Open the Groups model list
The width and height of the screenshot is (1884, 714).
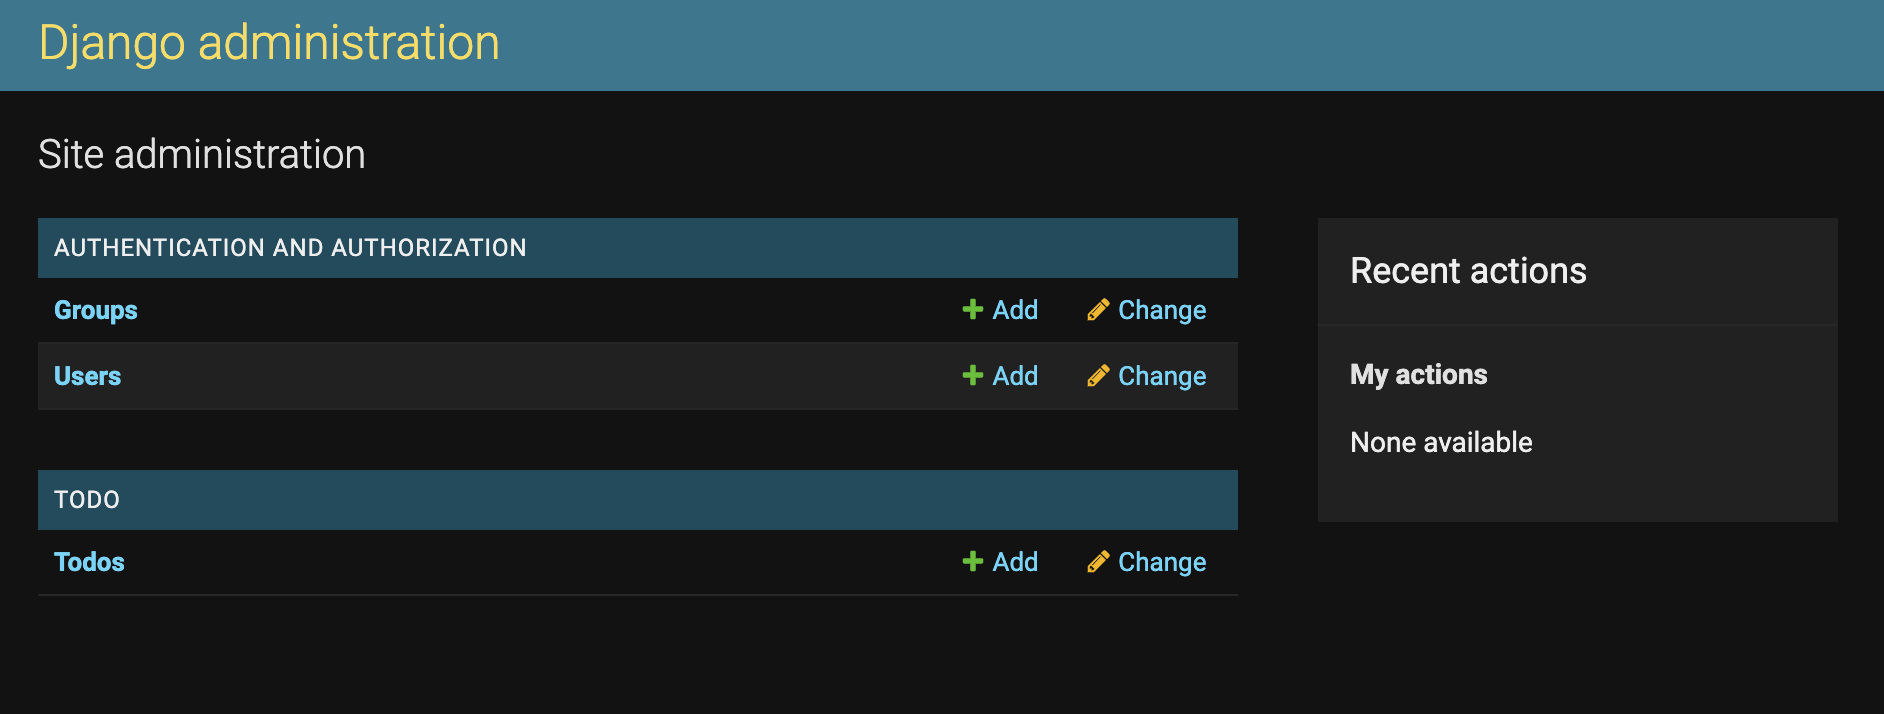click(x=96, y=310)
